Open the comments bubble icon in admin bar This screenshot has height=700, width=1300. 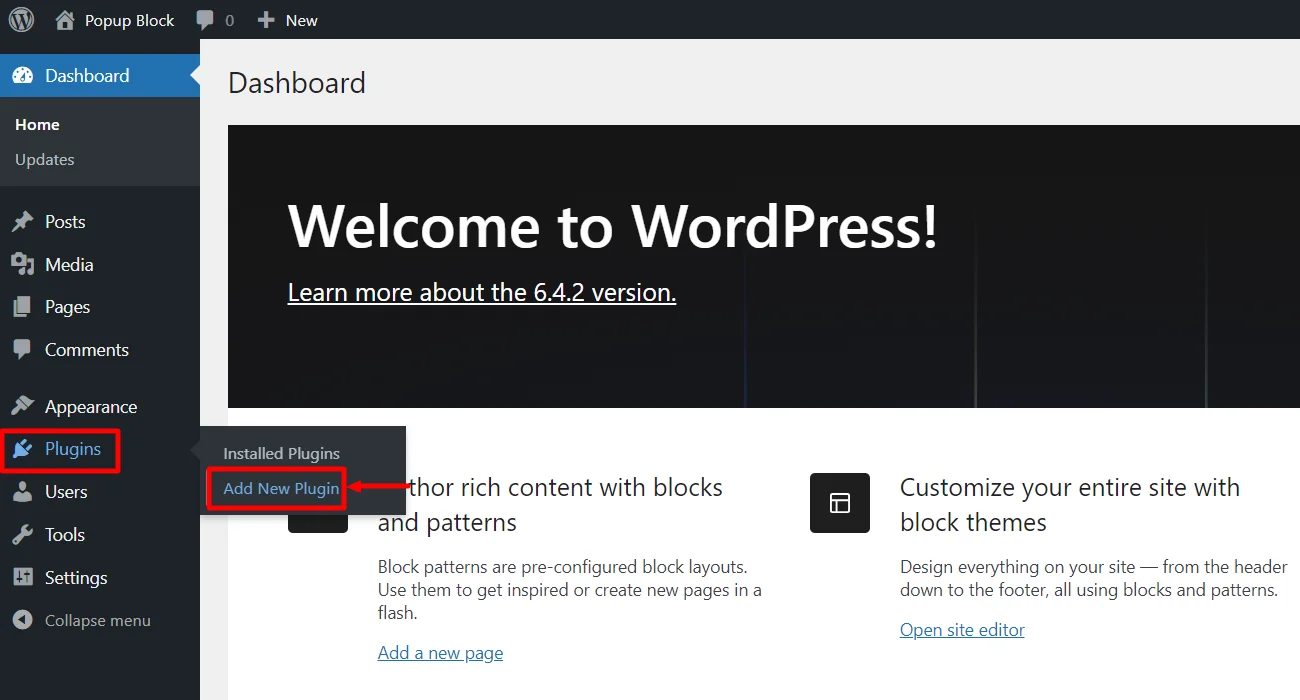point(205,20)
